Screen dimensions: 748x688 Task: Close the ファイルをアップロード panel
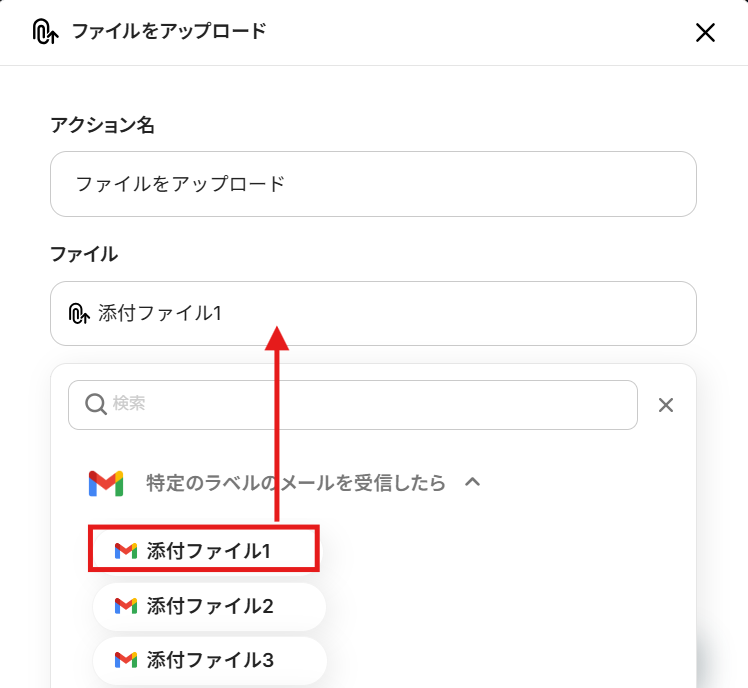(x=705, y=33)
